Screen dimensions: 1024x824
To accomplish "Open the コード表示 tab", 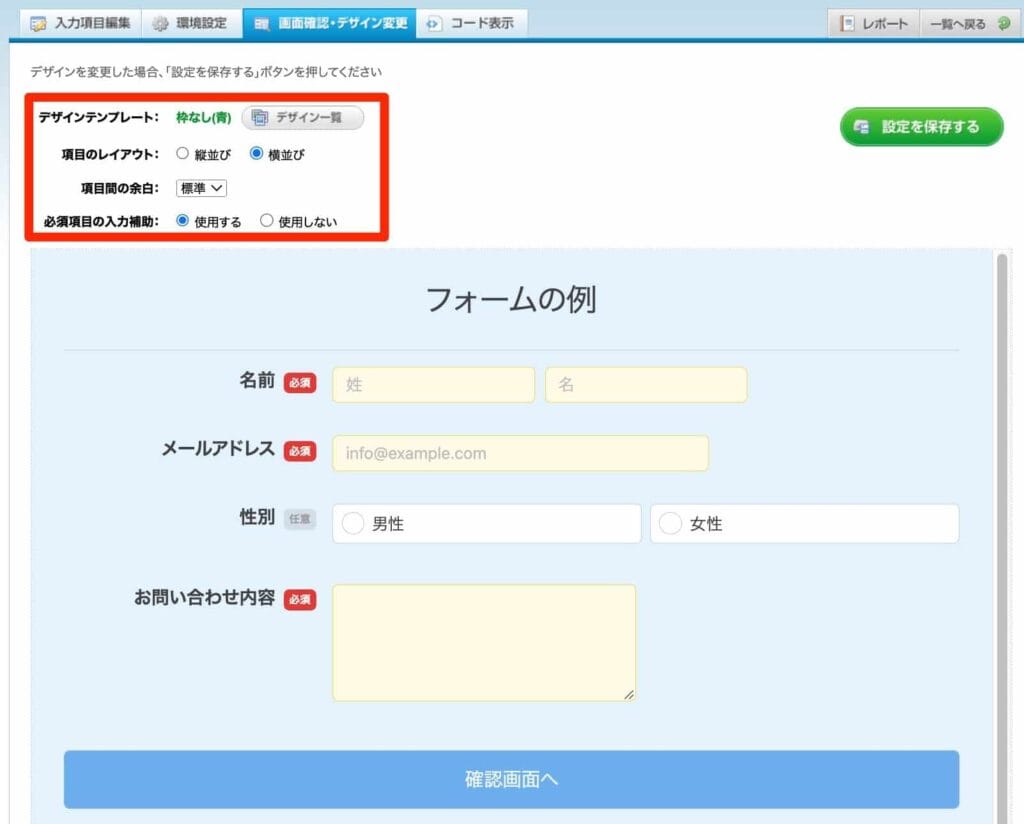I will (468, 21).
